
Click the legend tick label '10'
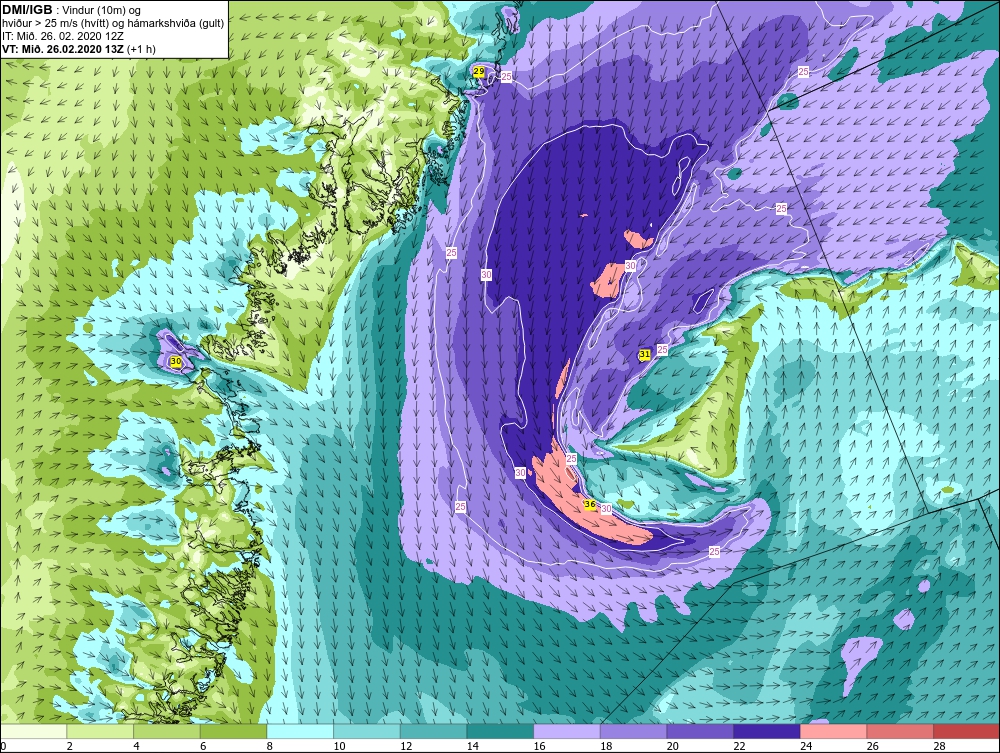click(x=339, y=746)
